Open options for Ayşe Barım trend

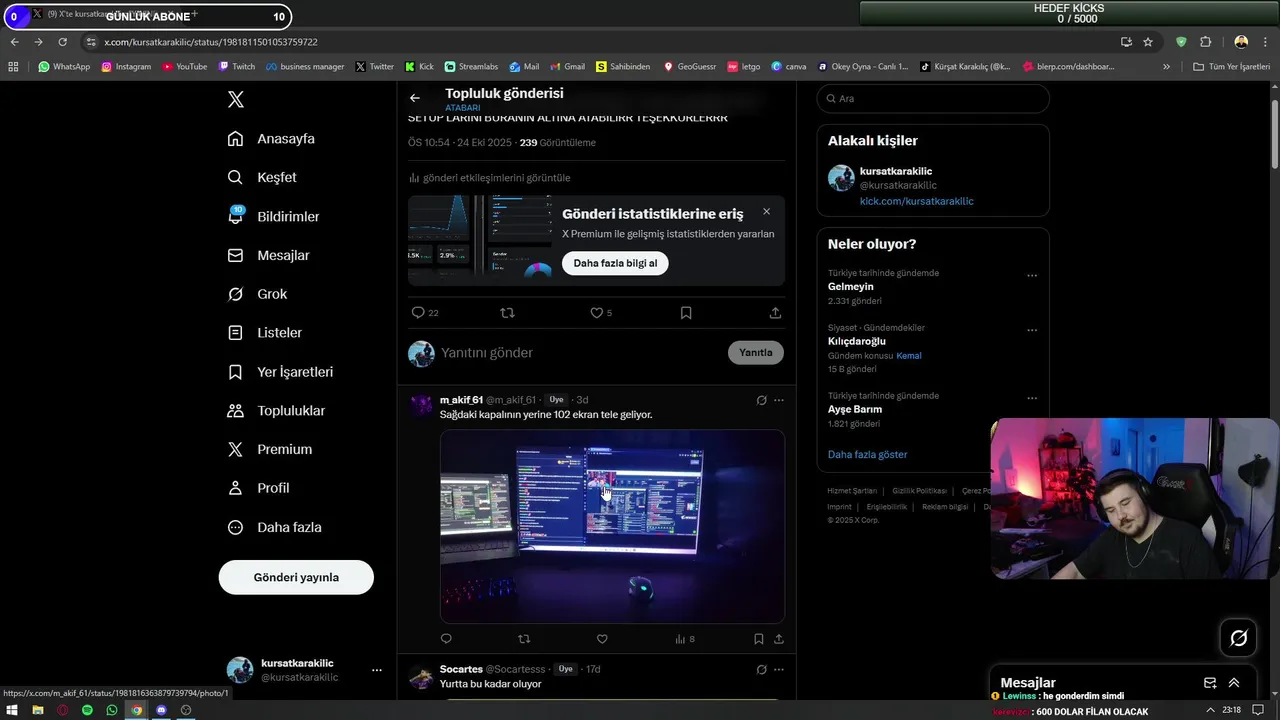coord(1032,398)
